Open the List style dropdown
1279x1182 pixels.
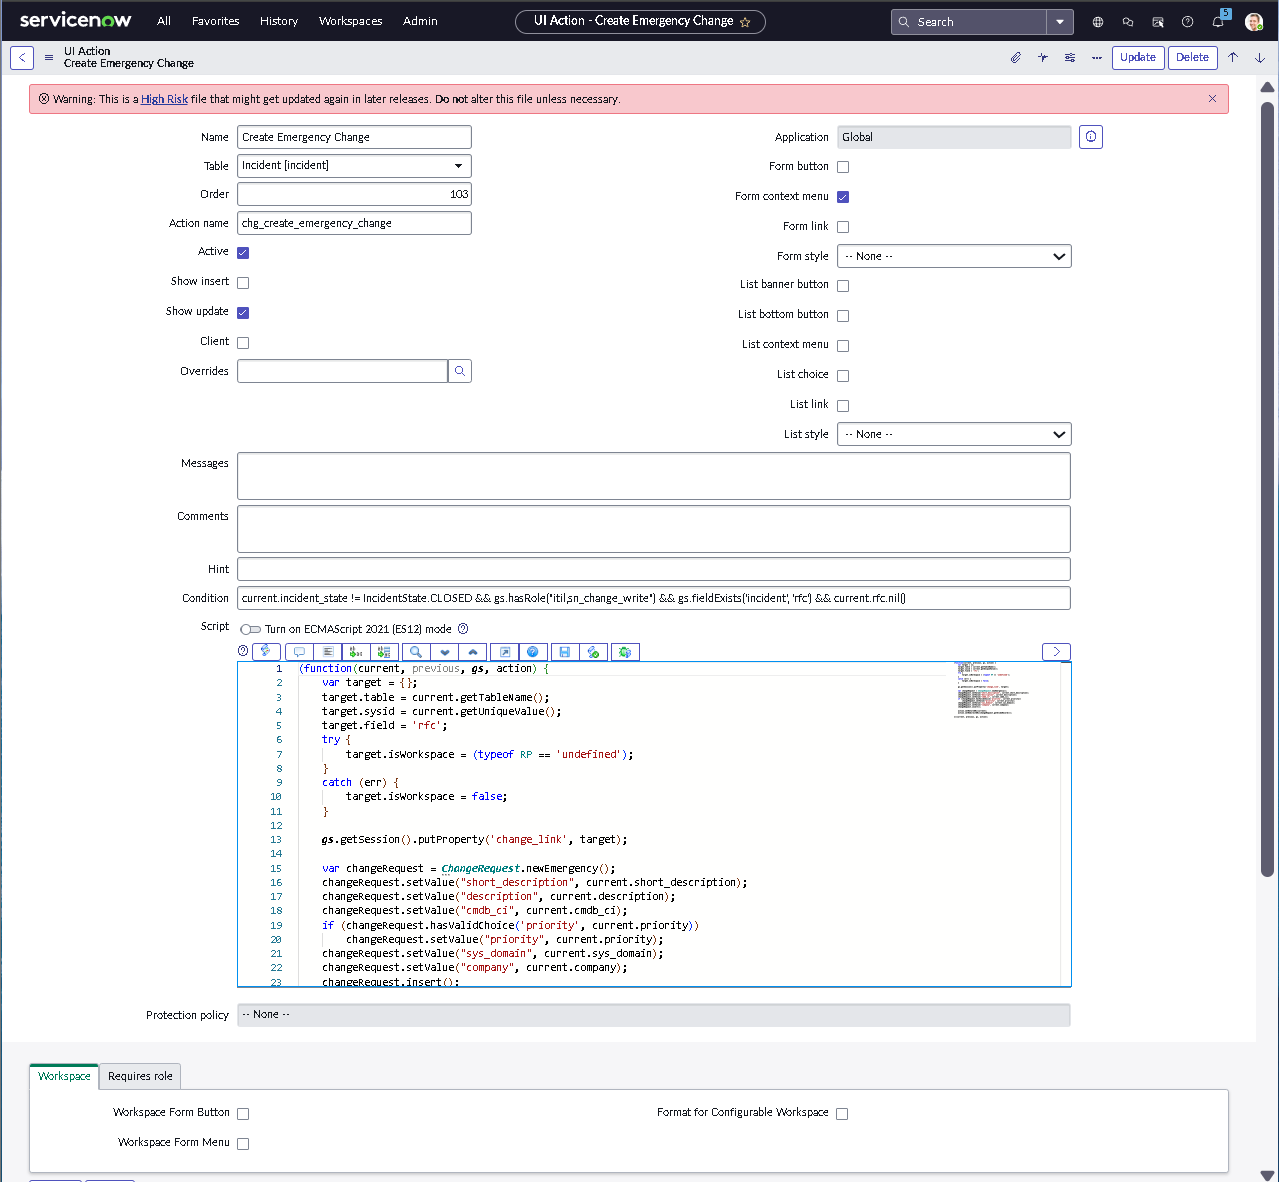click(x=953, y=433)
